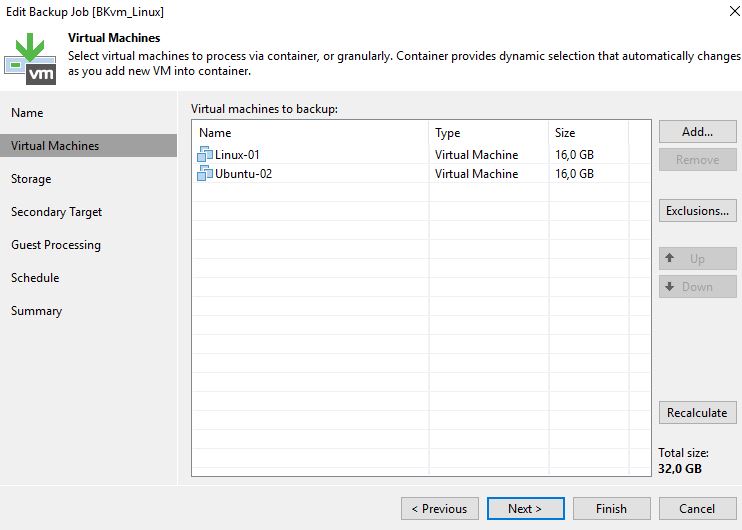742x530 pixels.
Task: Click the Ubuntu-02 VM icon
Action: (x=204, y=173)
